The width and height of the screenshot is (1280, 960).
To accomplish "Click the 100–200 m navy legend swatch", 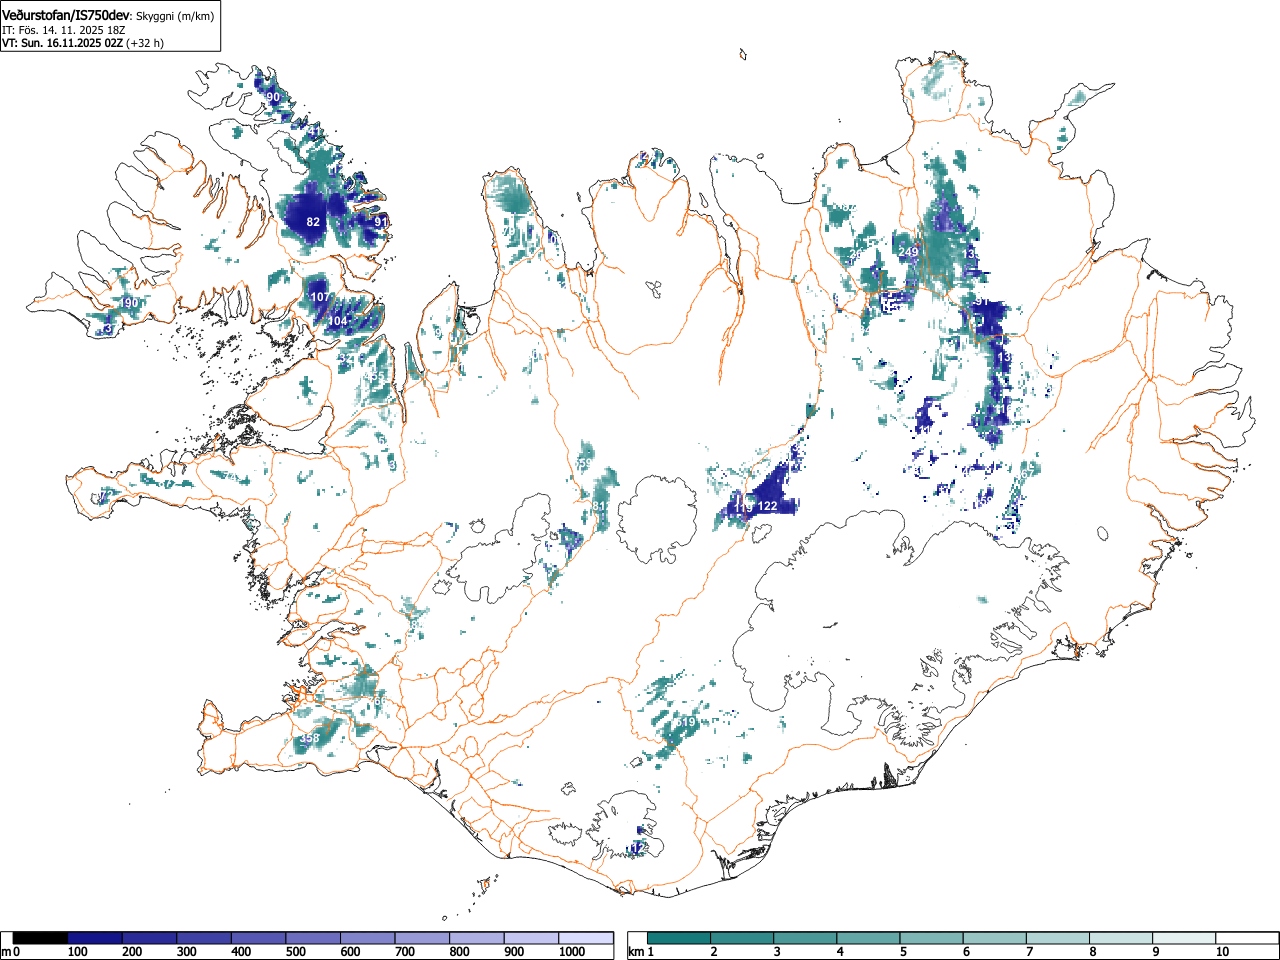I will 95,938.
